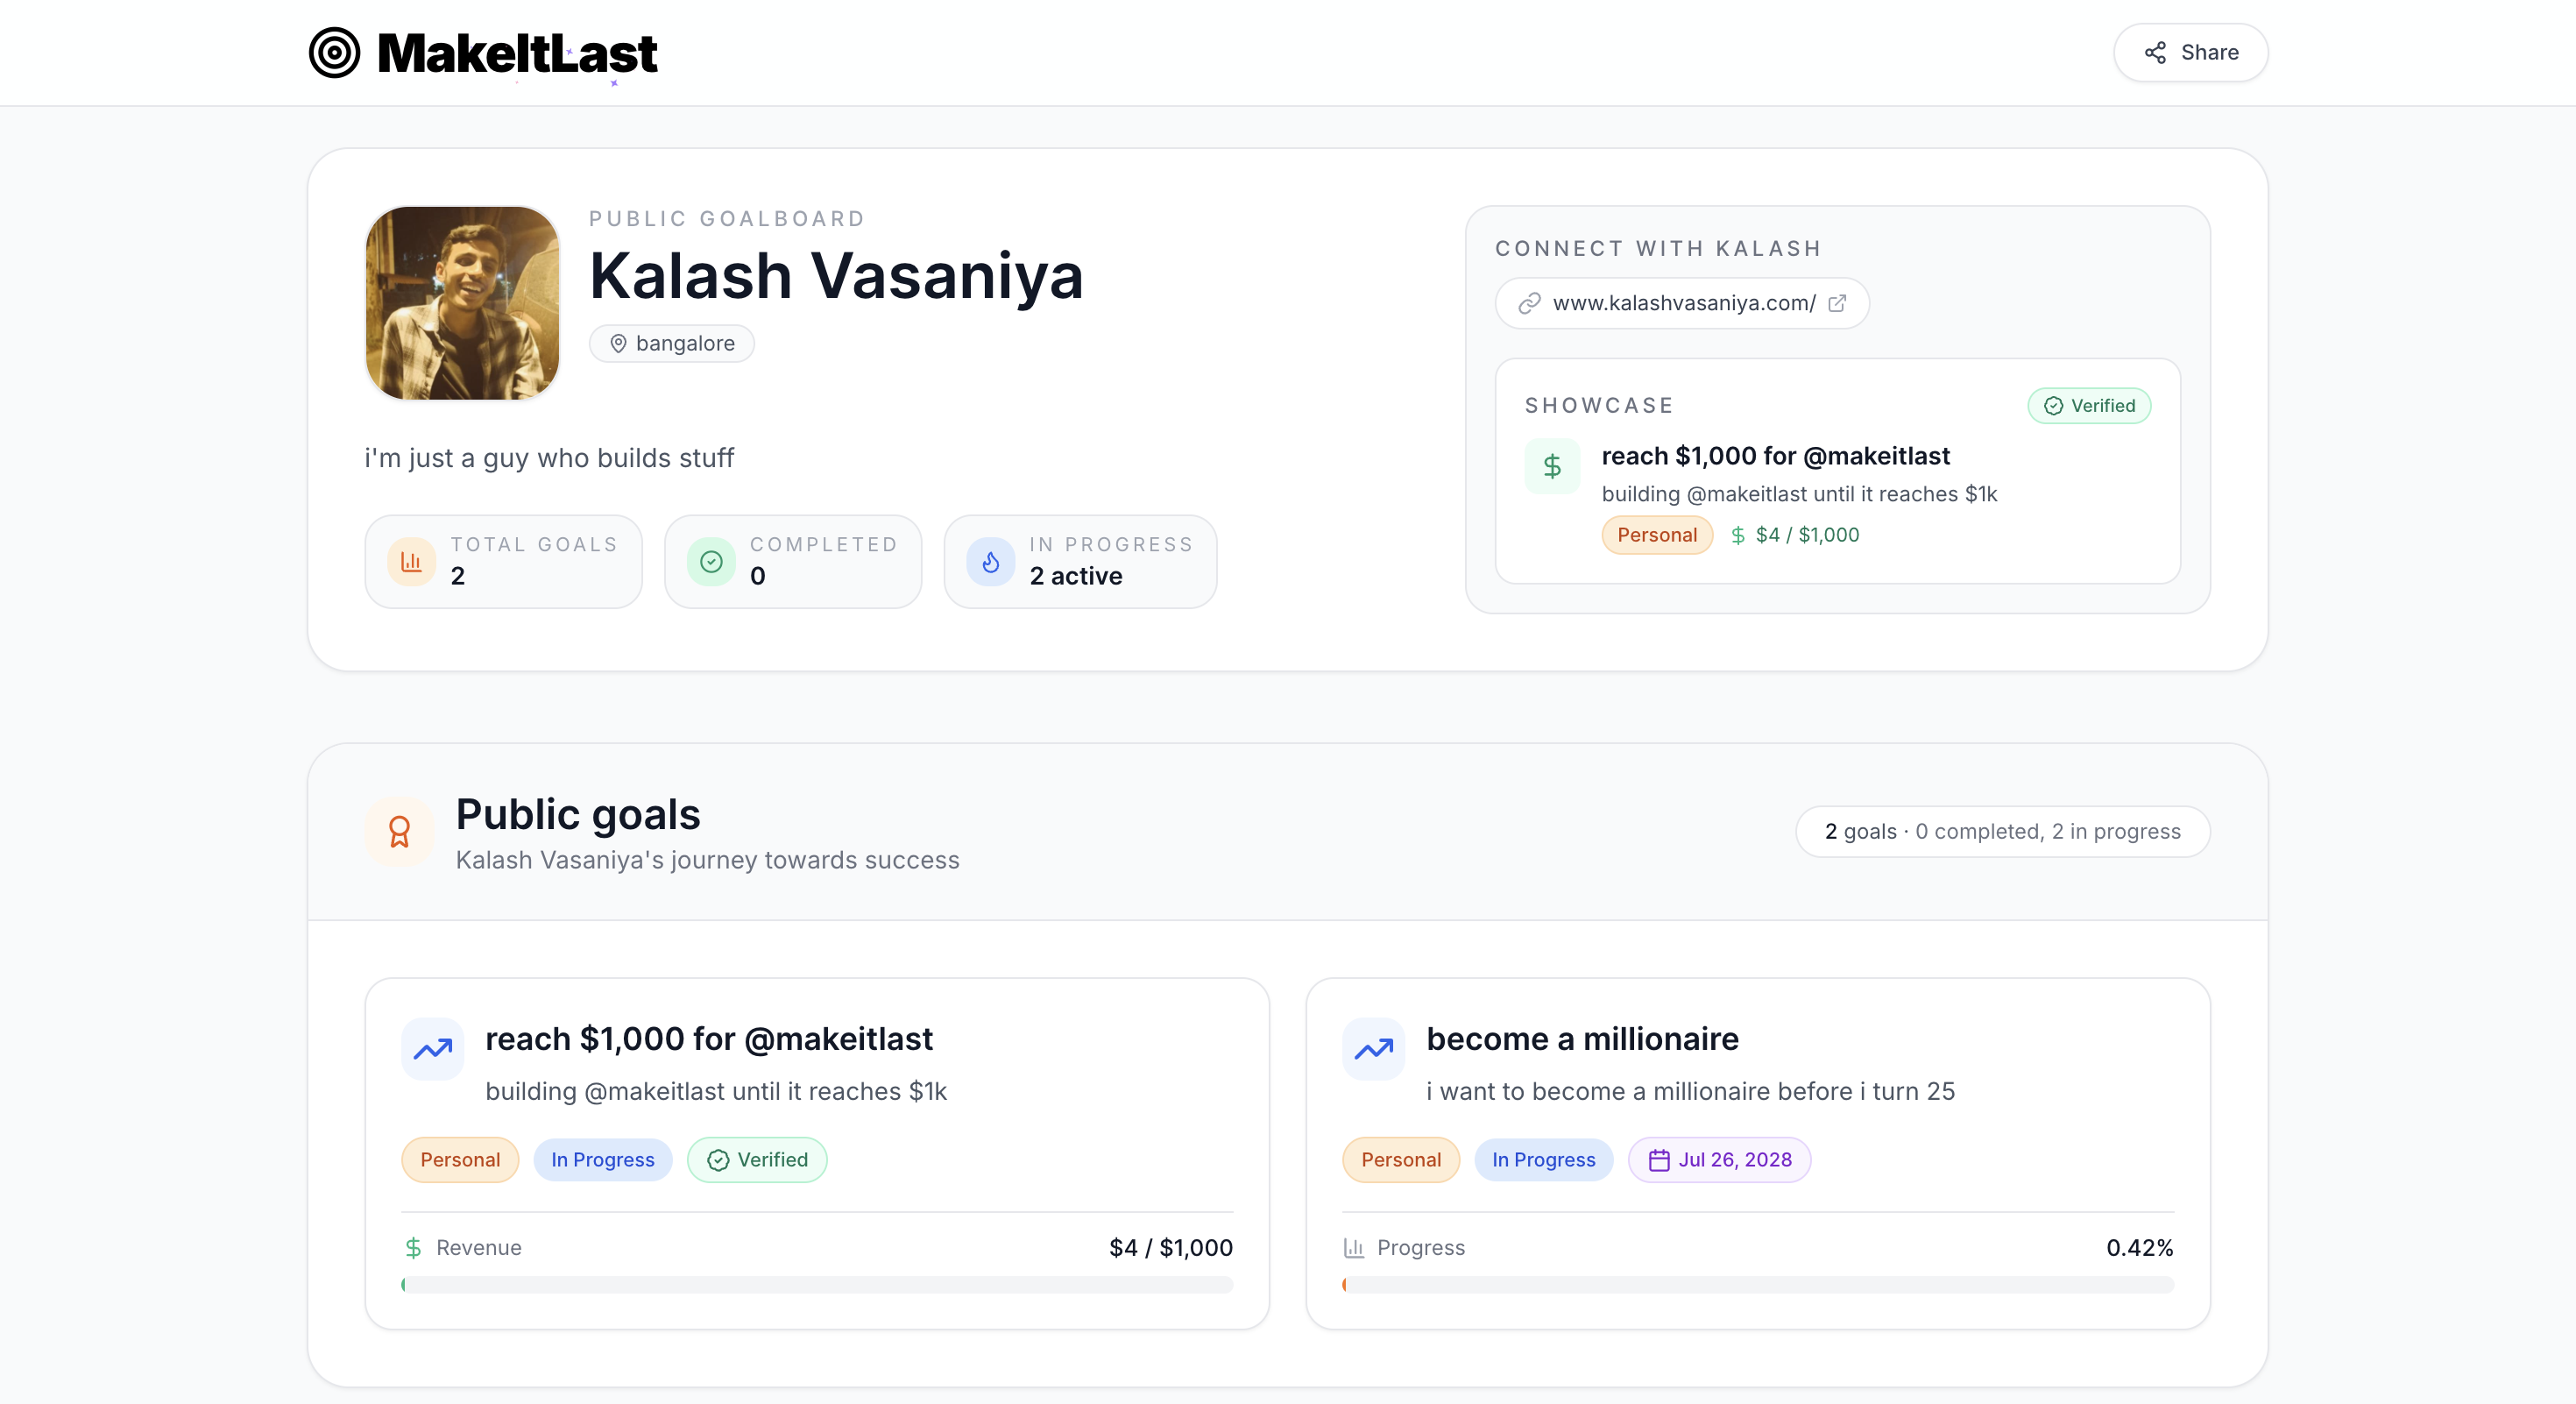
Task: Click the trending-up icon on reach $1,000 card
Action: [431, 1048]
